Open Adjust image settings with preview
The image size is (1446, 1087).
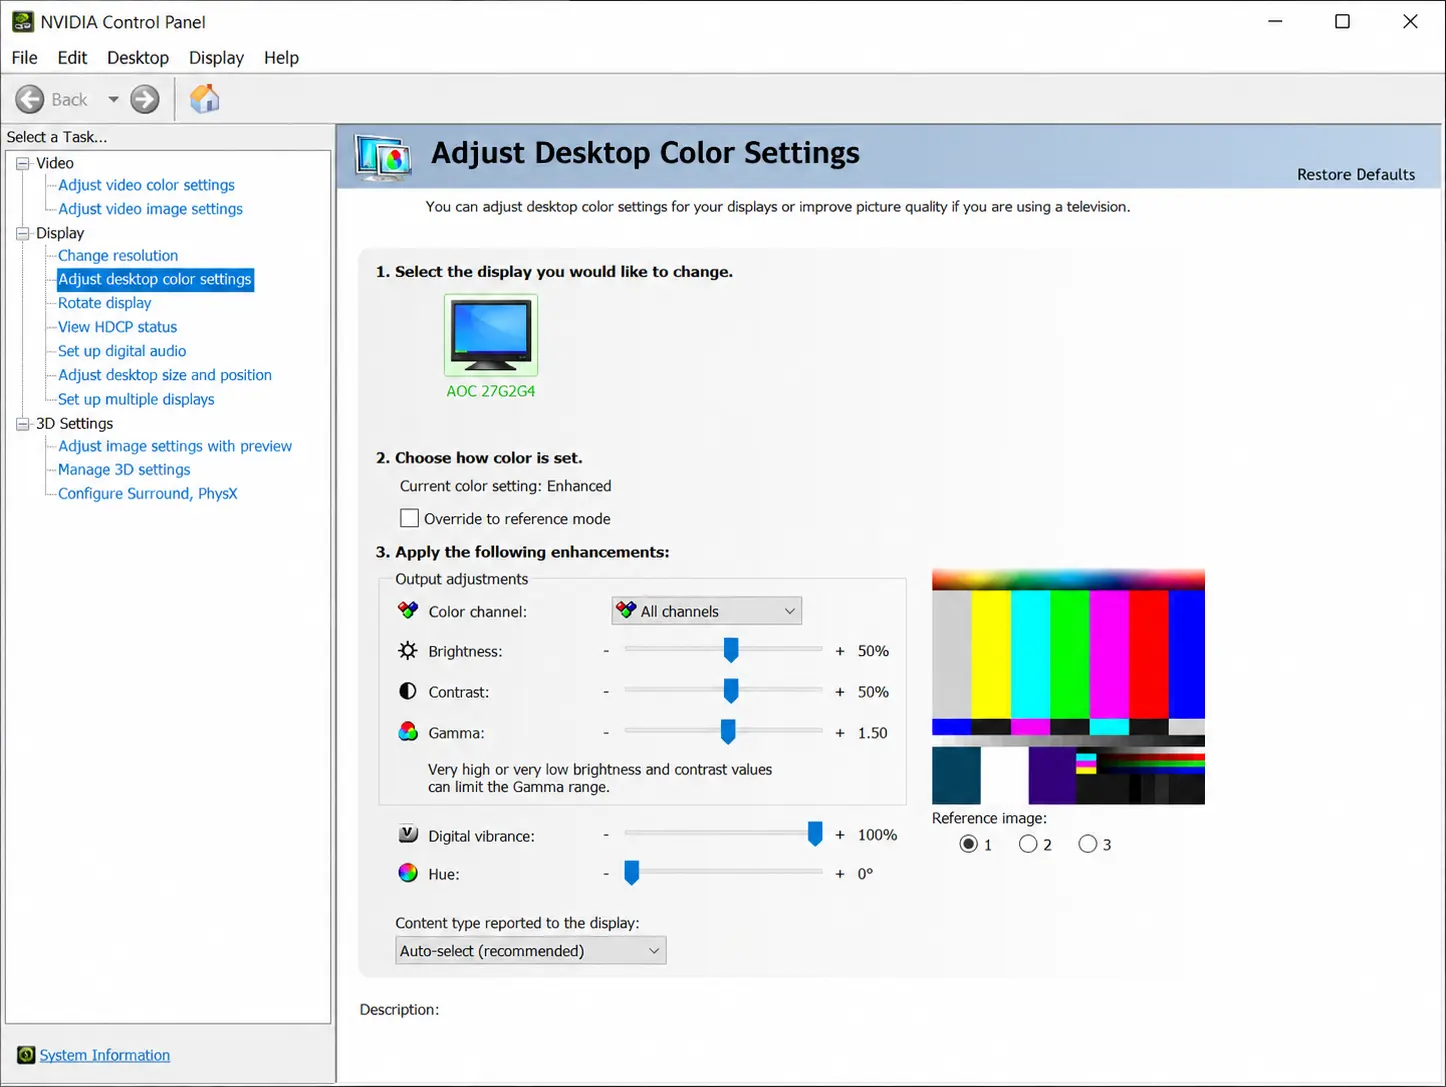[175, 446]
